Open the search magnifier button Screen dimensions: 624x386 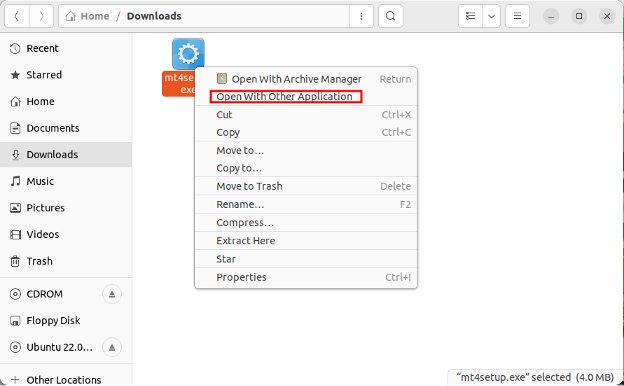point(391,16)
